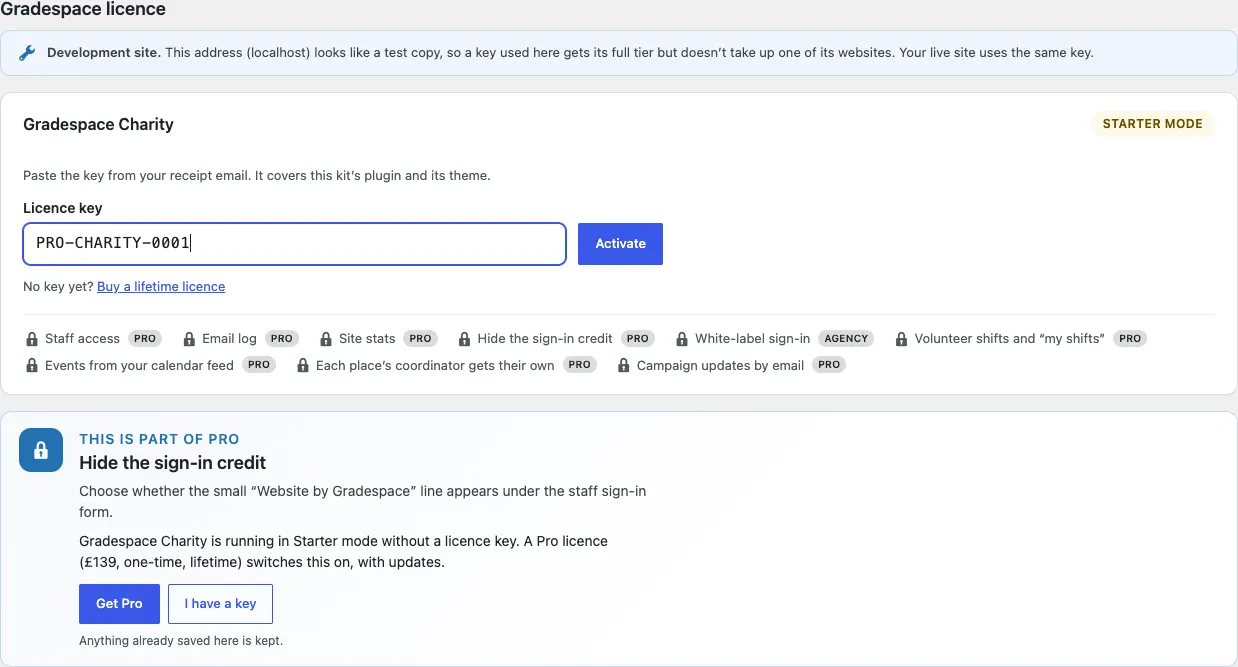Click the wrench icon in Development site notice
Screen dimensions: 1238x667
coord(28,53)
